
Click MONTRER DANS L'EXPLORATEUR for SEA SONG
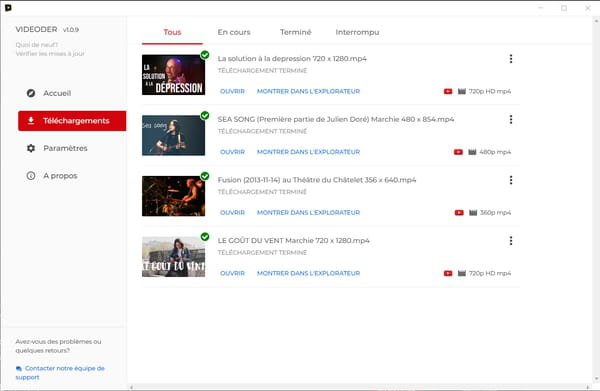[308, 152]
